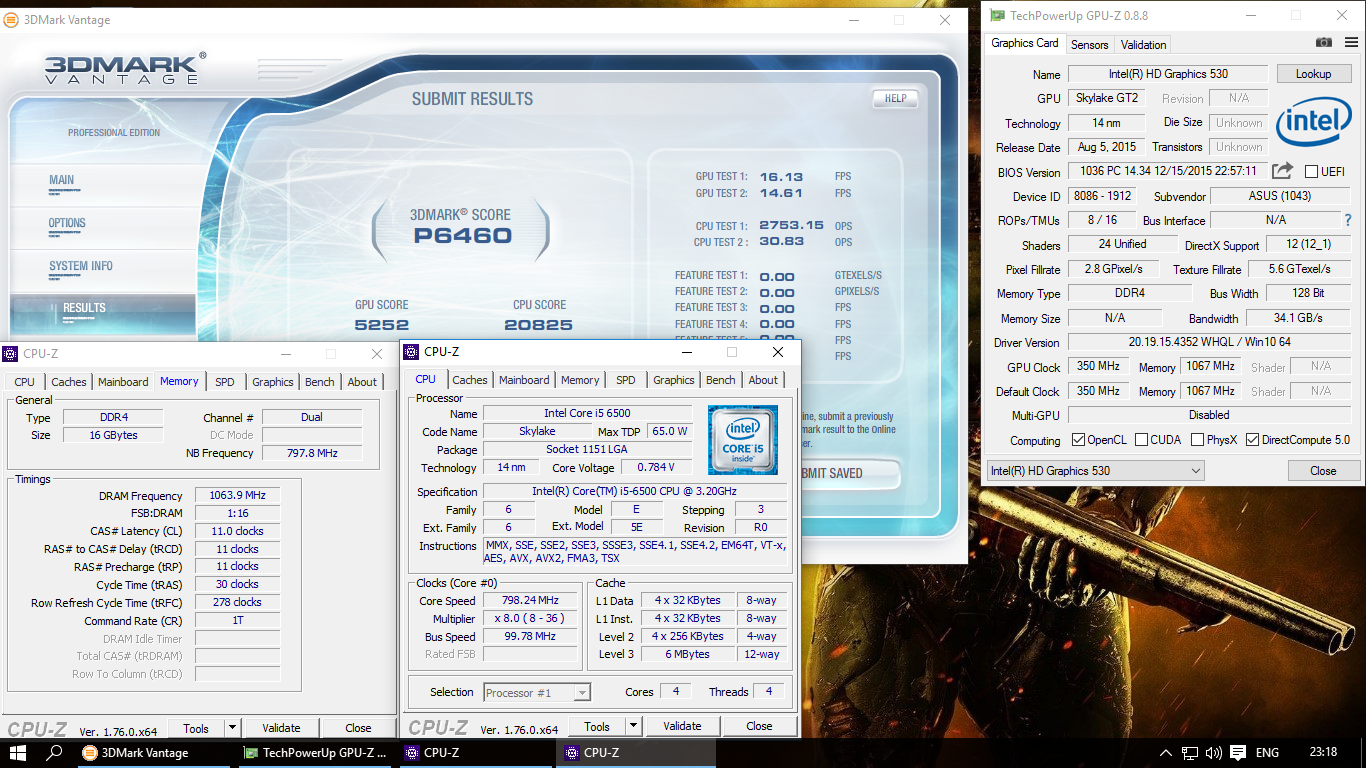The height and width of the screenshot is (768, 1366).
Task: Click the Core Speed value 798.24 MHz
Action: coord(530,601)
